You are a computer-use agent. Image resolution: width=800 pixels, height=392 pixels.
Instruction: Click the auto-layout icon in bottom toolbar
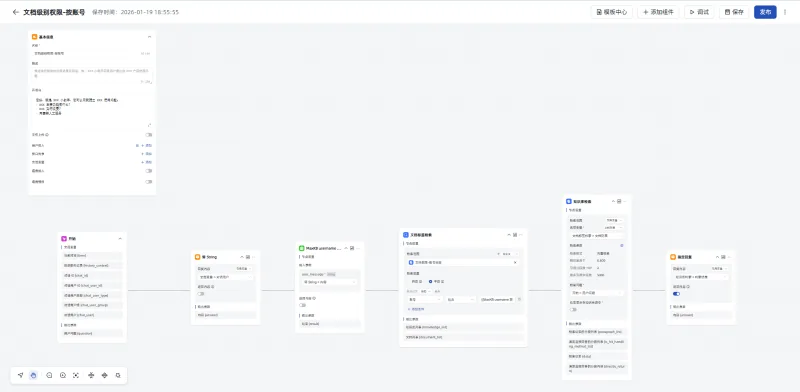118,375
